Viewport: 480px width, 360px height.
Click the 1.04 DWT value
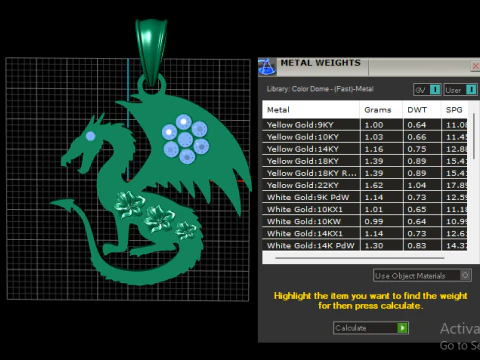coord(417,185)
